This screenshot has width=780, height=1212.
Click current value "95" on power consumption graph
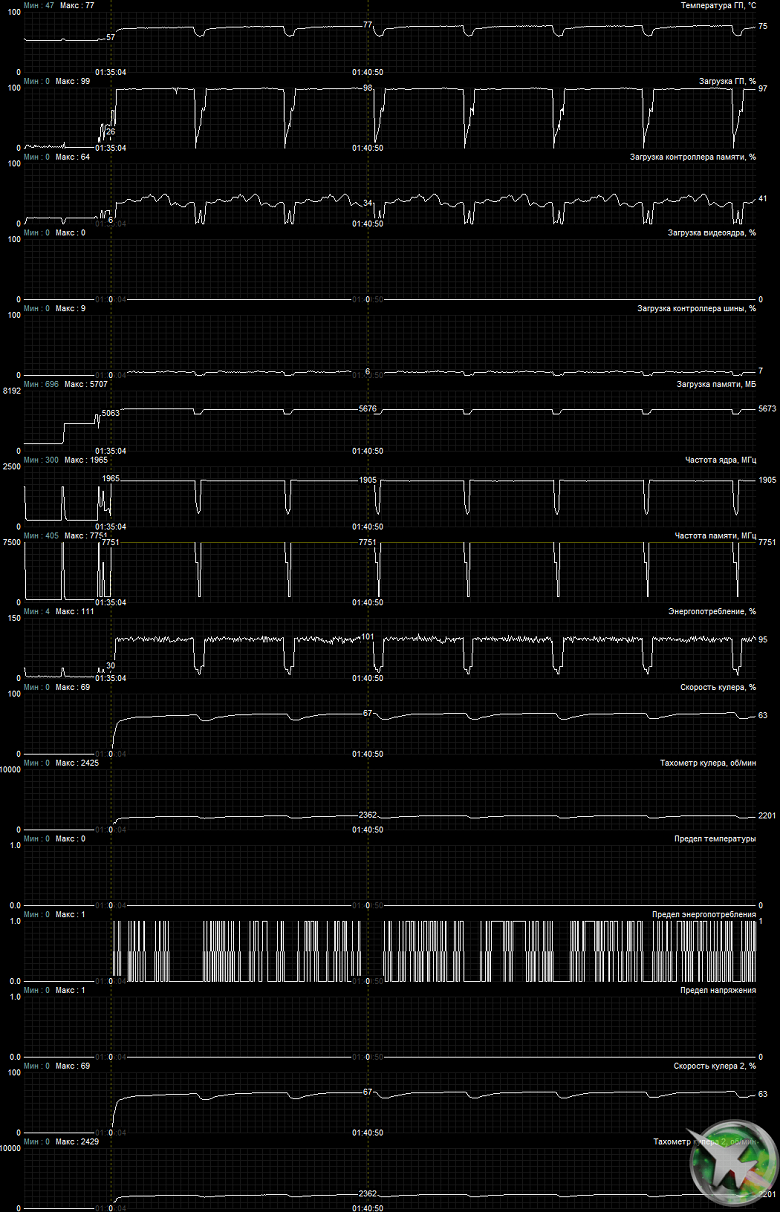tap(763, 640)
